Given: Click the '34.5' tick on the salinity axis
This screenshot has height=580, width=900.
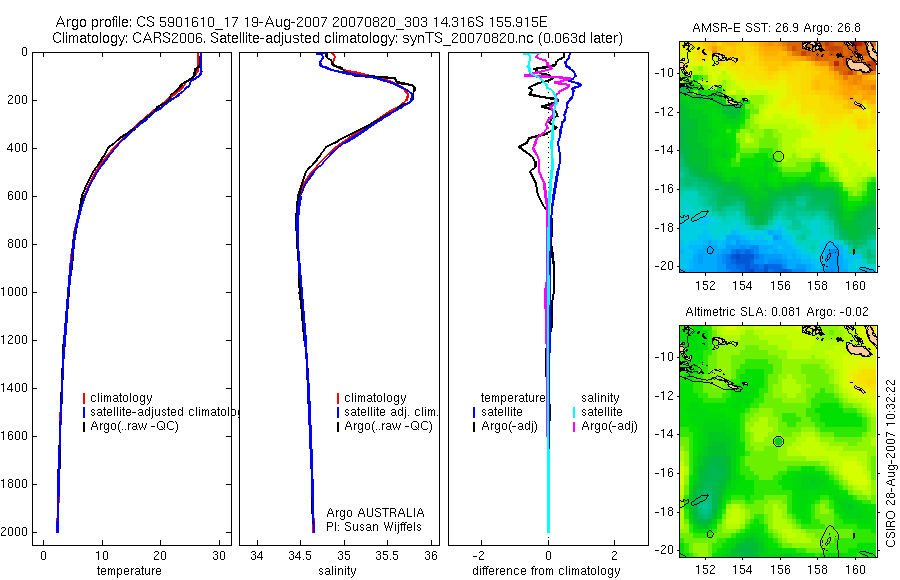Looking at the screenshot, I should tap(300, 556).
